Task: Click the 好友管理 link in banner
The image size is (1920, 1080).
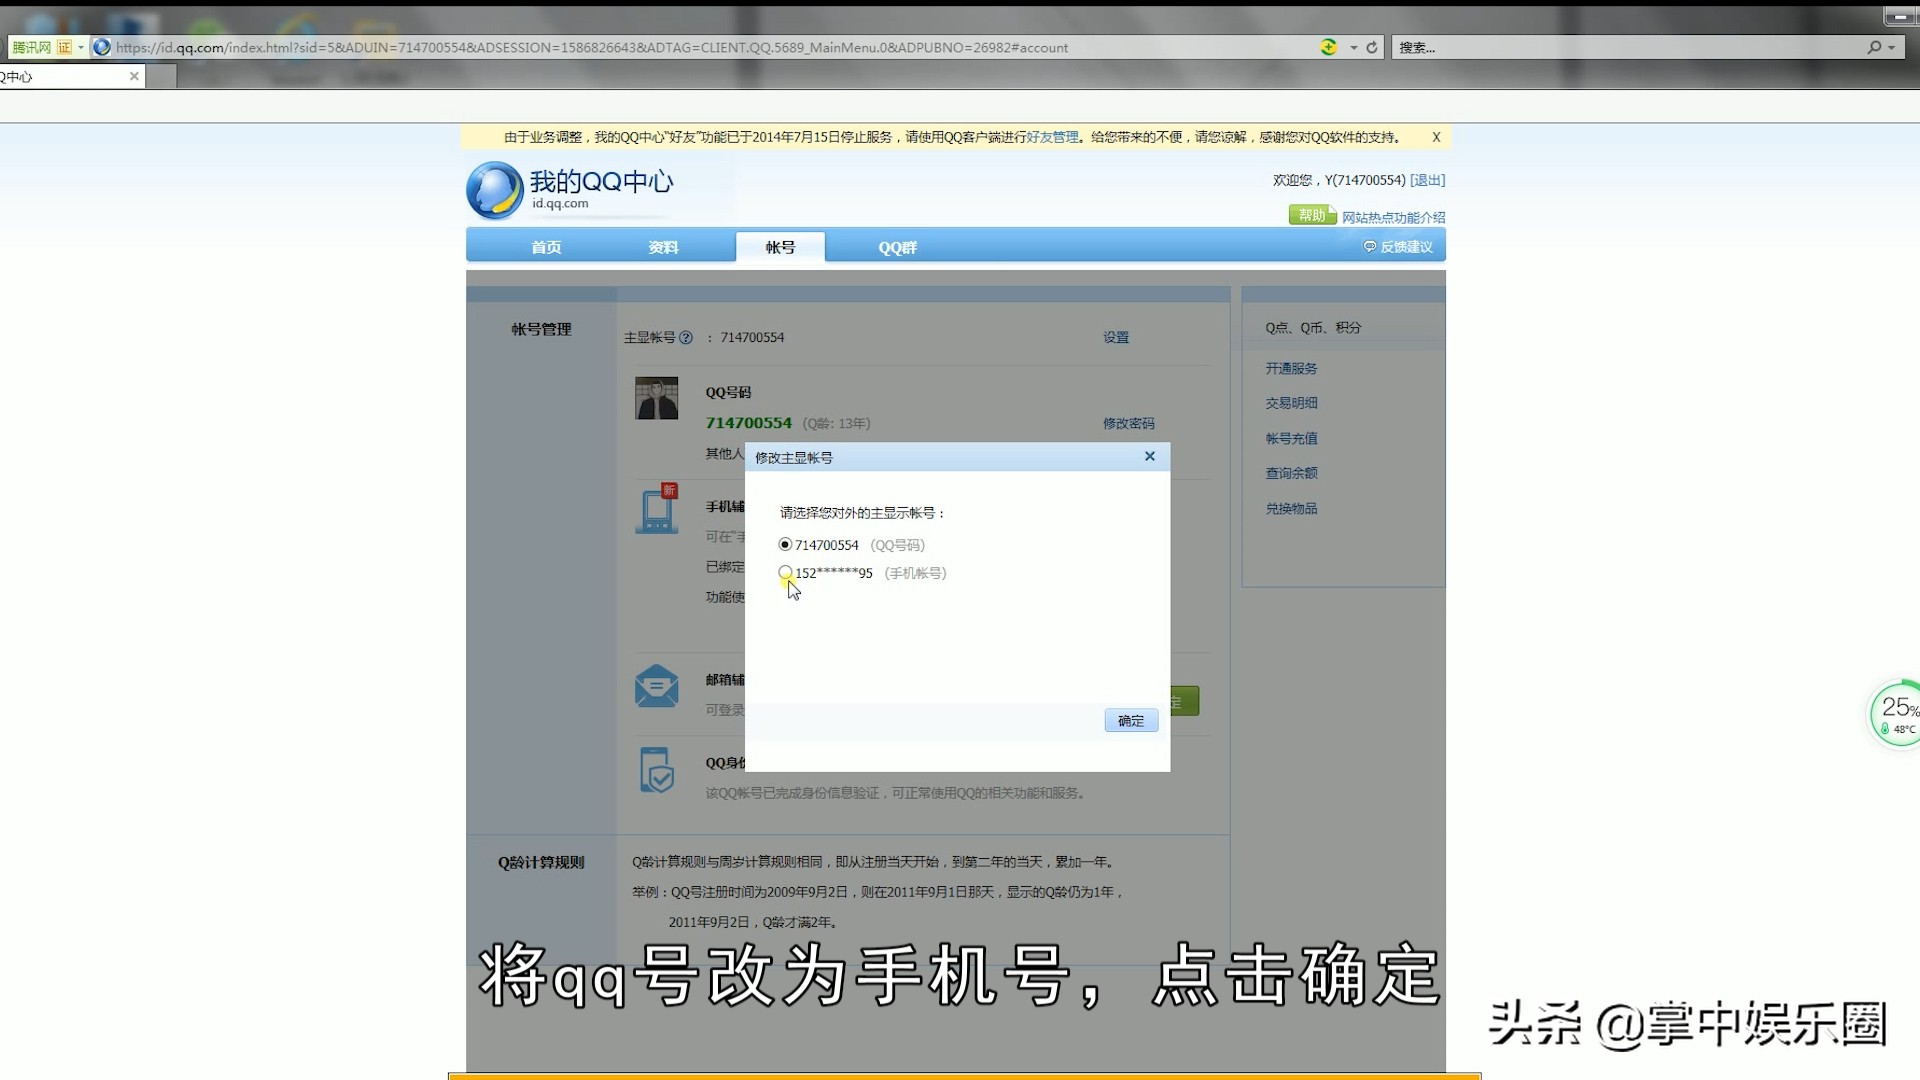Action: (1052, 137)
